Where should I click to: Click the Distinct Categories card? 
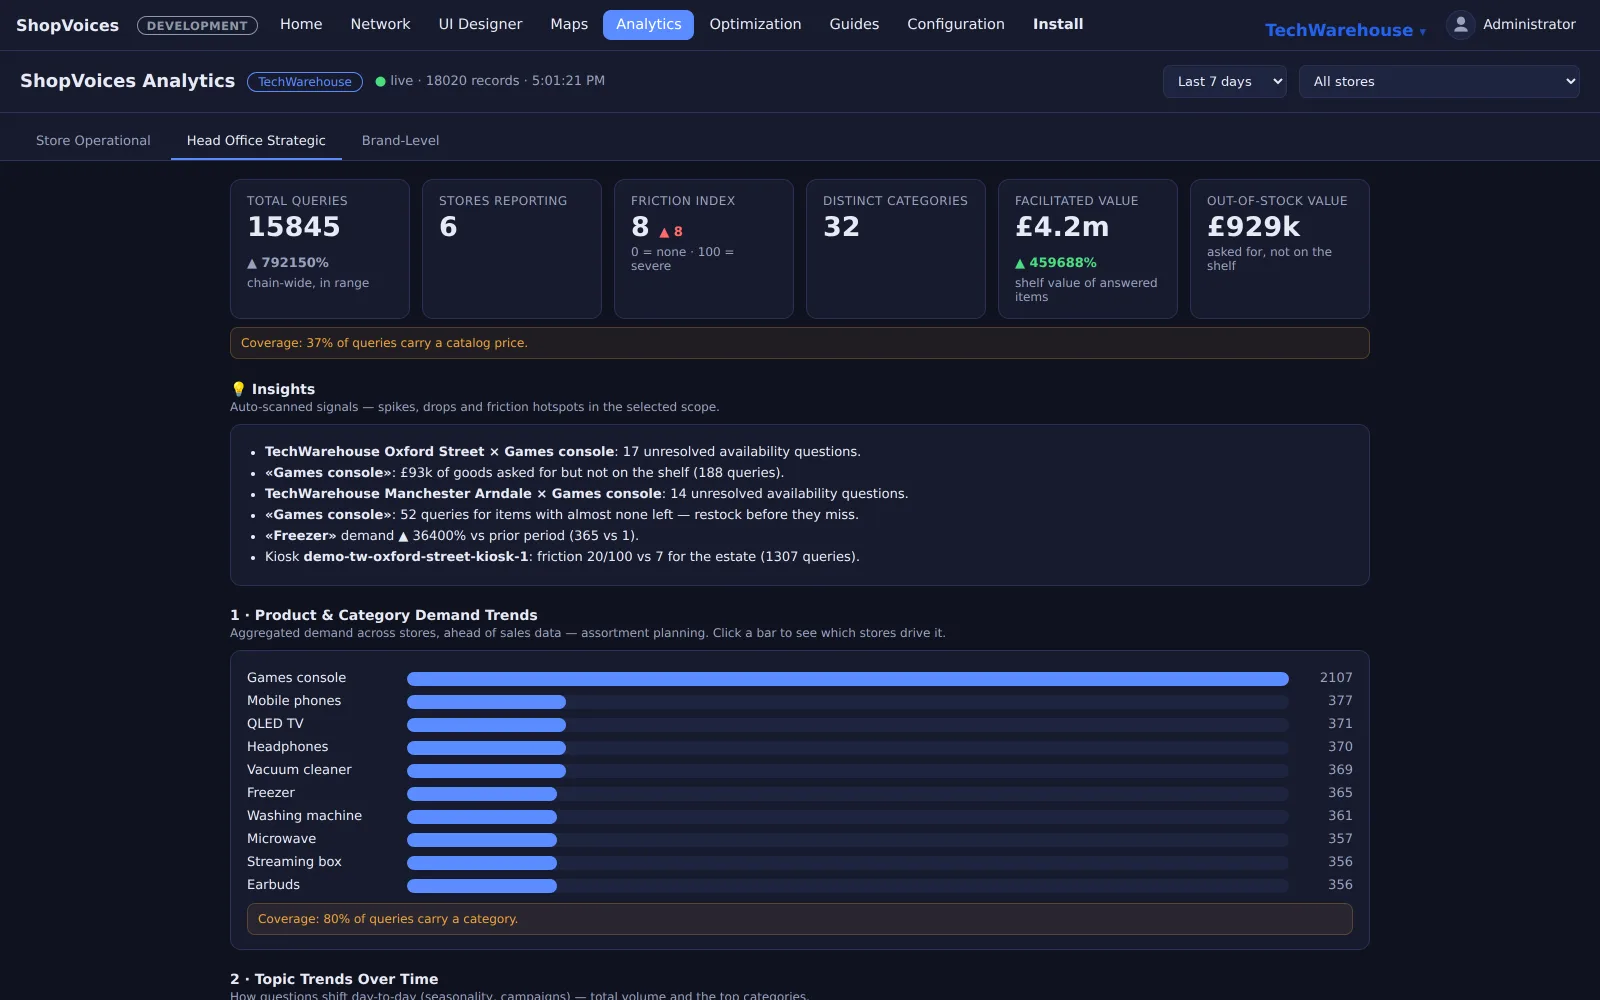896,249
